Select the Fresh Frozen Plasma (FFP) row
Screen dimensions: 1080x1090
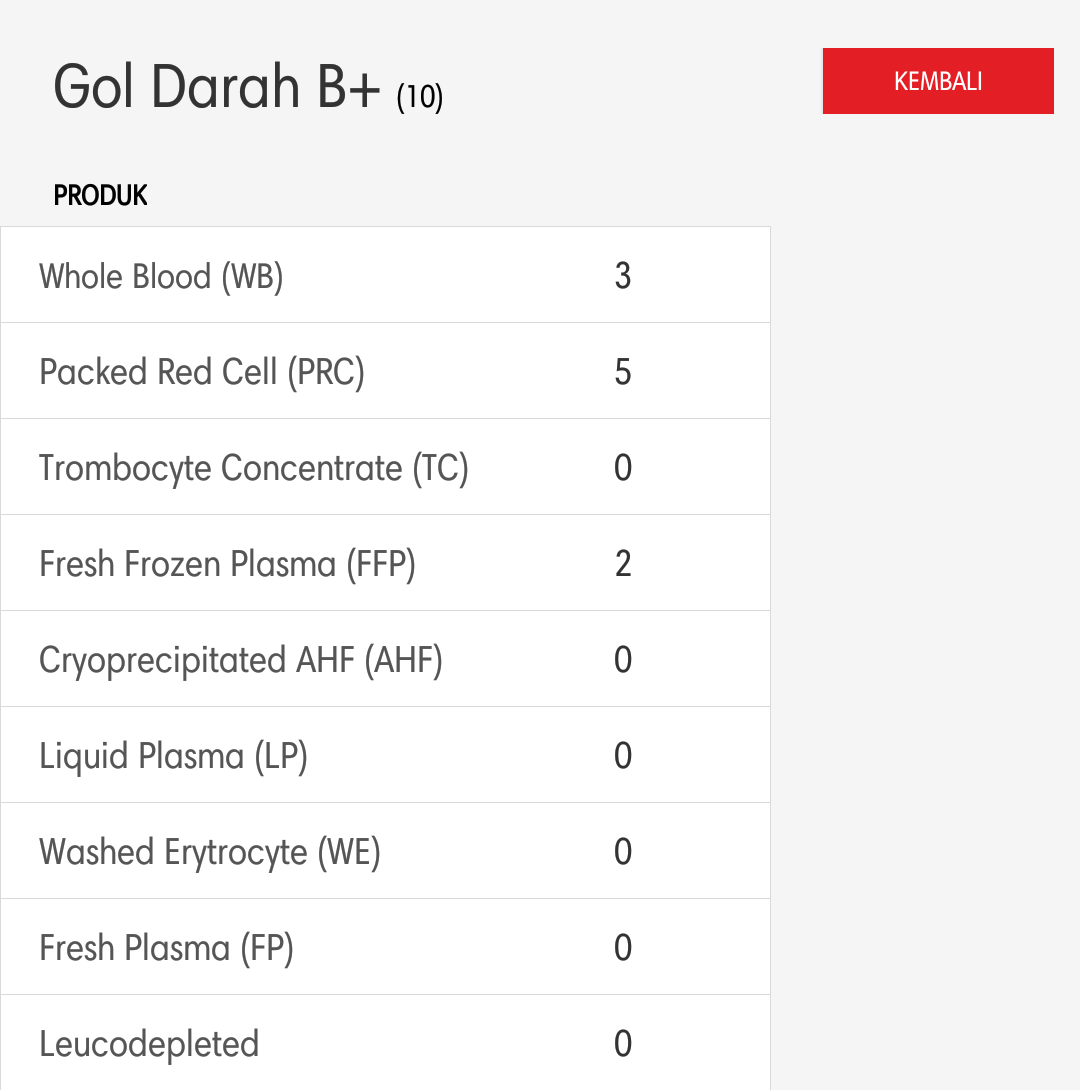(385, 563)
